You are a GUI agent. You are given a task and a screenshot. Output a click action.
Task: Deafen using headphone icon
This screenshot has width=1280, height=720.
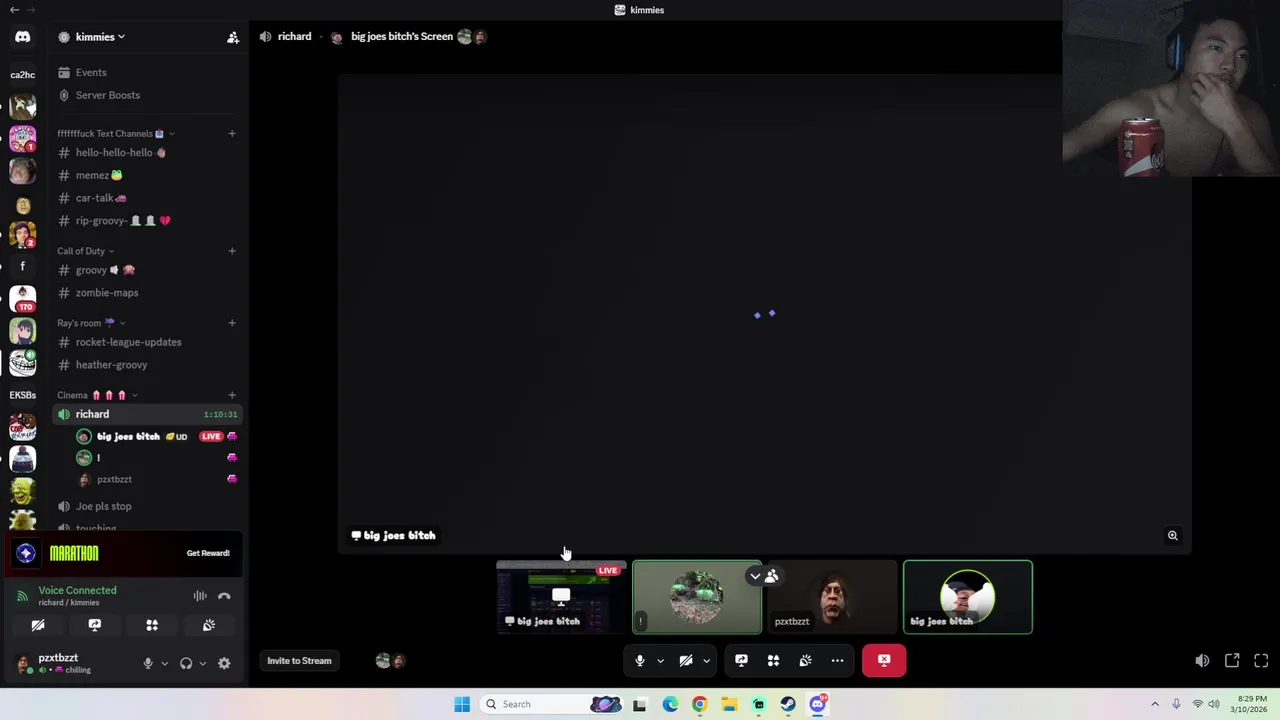(x=186, y=663)
